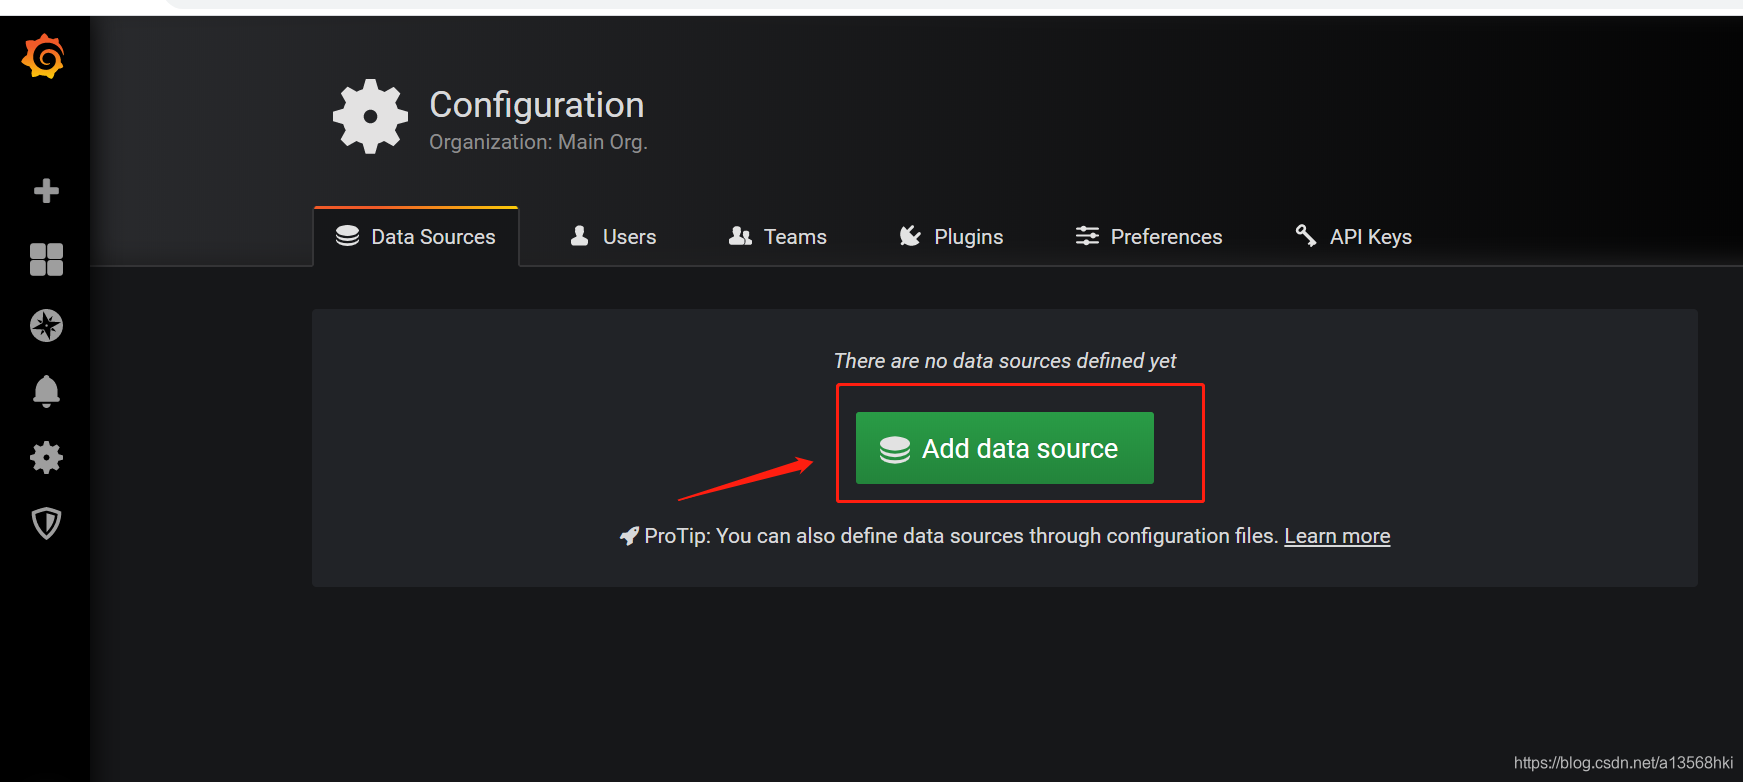Open the Create plus menu in sidebar

(46, 191)
